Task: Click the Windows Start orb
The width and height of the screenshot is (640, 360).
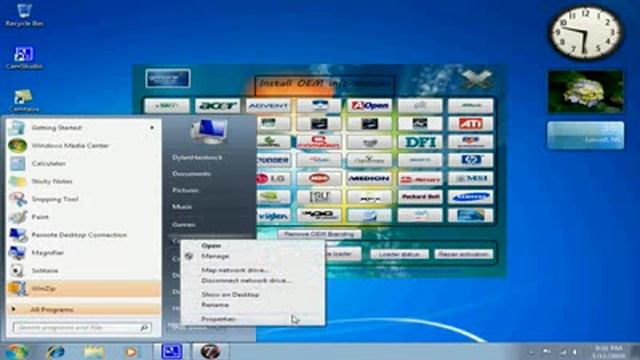Action: coord(16,351)
